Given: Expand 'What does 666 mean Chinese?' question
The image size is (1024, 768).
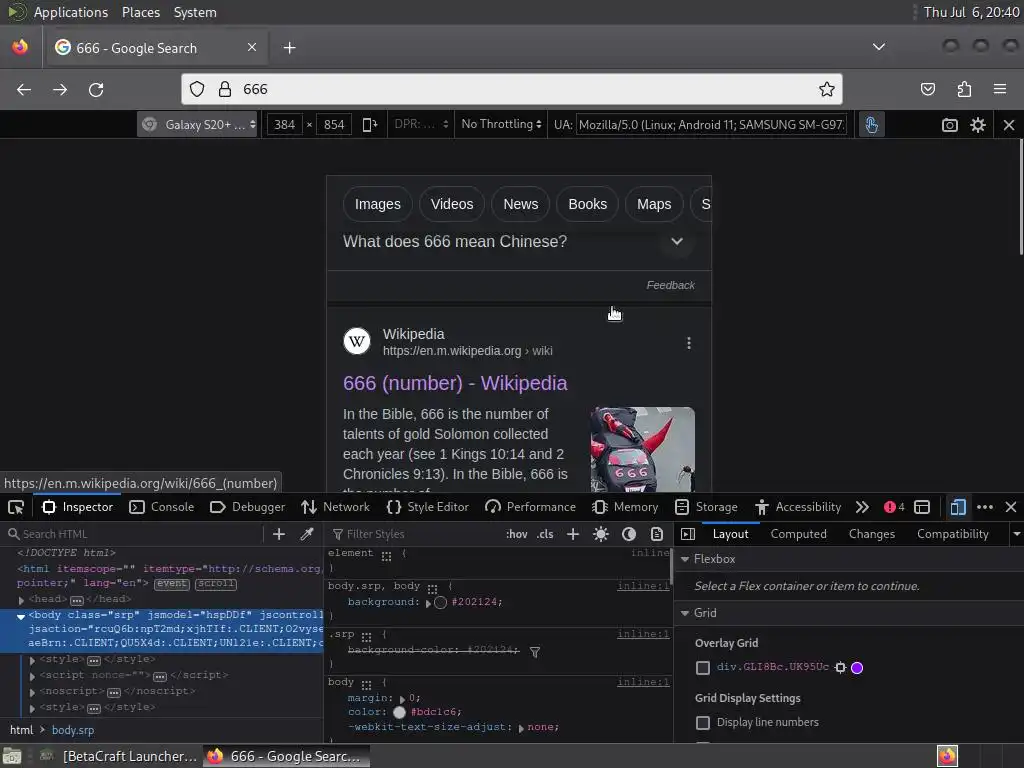Looking at the screenshot, I should [x=677, y=241].
